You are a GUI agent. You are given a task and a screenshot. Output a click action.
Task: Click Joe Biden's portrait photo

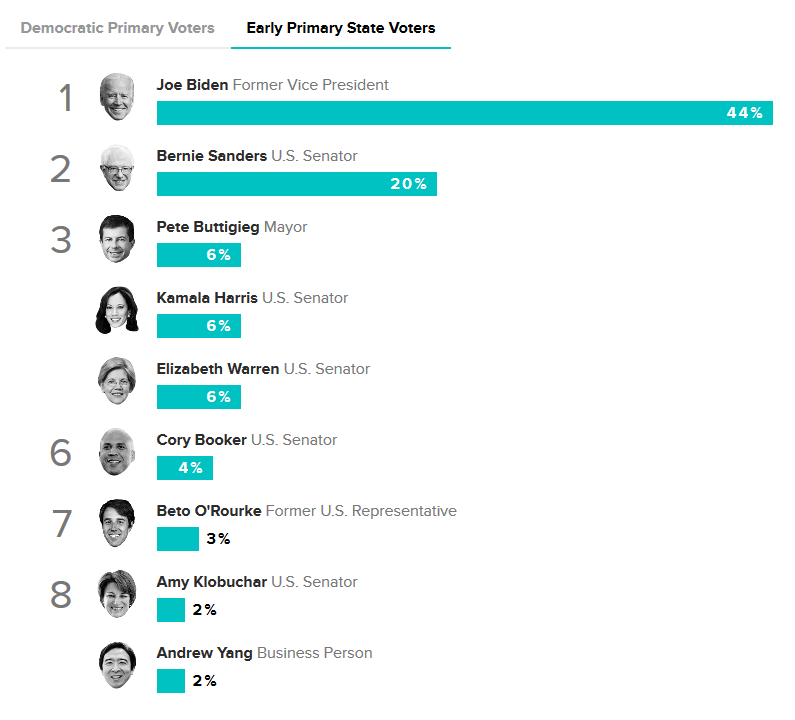[117, 97]
